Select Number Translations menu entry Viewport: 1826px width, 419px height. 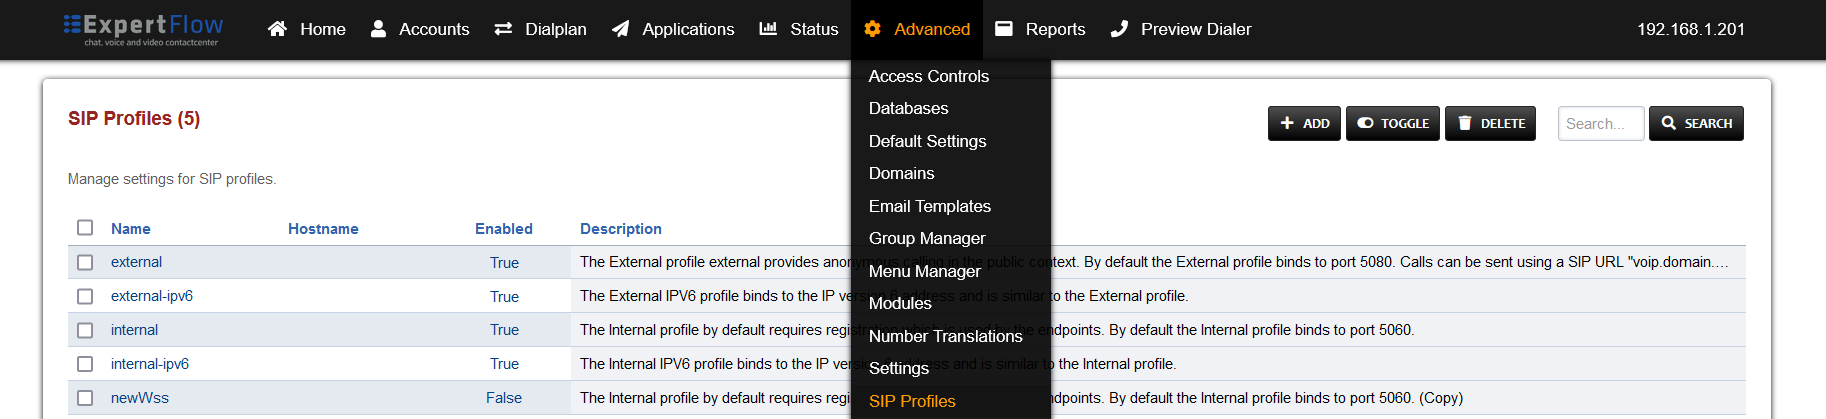945,336
